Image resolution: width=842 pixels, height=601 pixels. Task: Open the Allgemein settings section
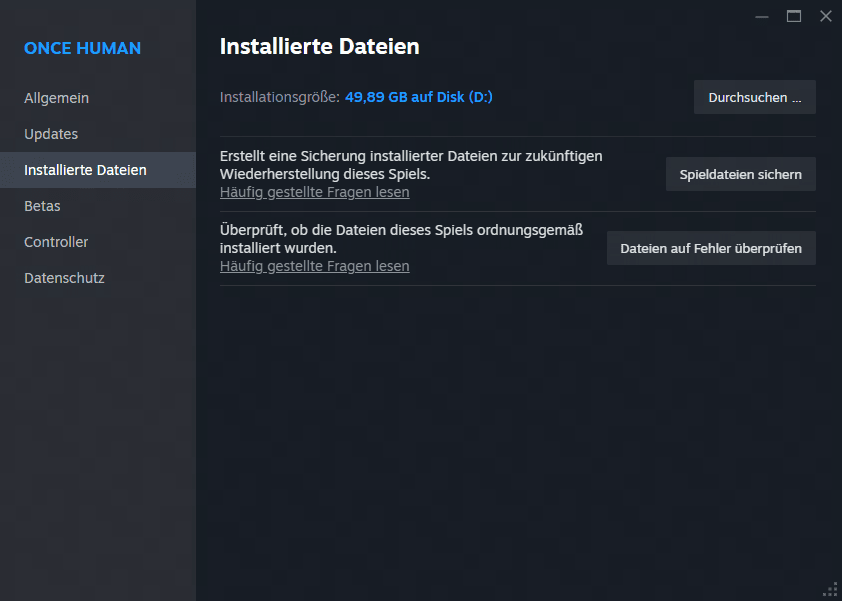pyautogui.click(x=56, y=98)
